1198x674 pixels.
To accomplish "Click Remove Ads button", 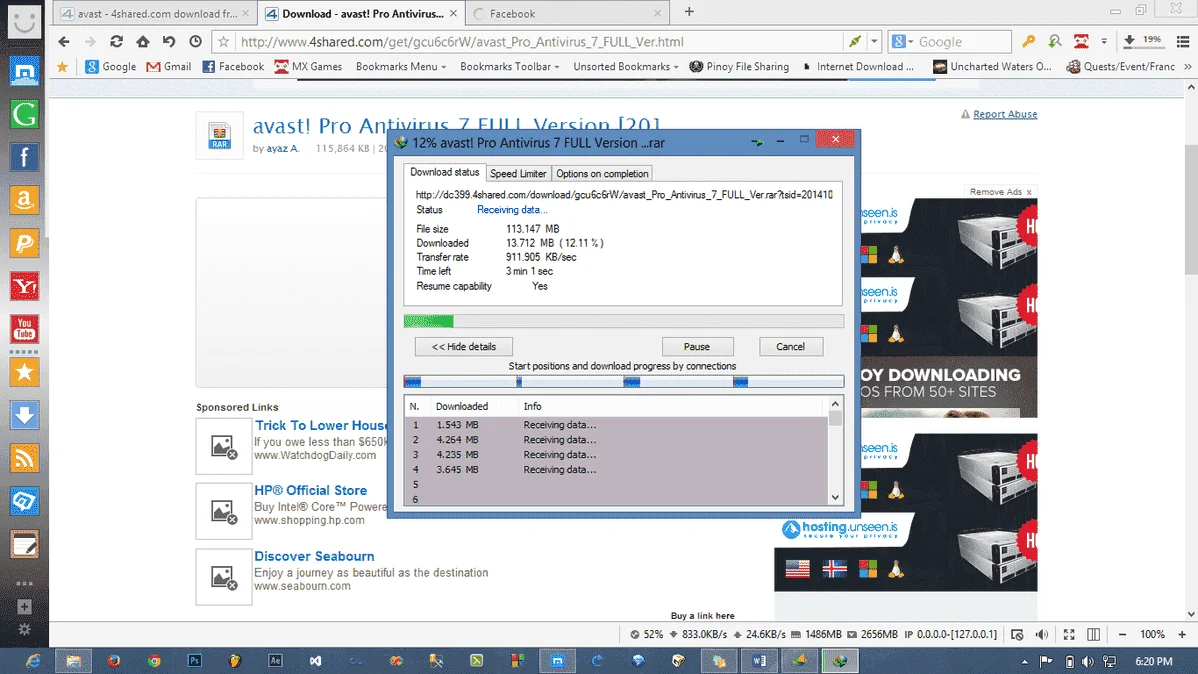I will (x=1000, y=192).
